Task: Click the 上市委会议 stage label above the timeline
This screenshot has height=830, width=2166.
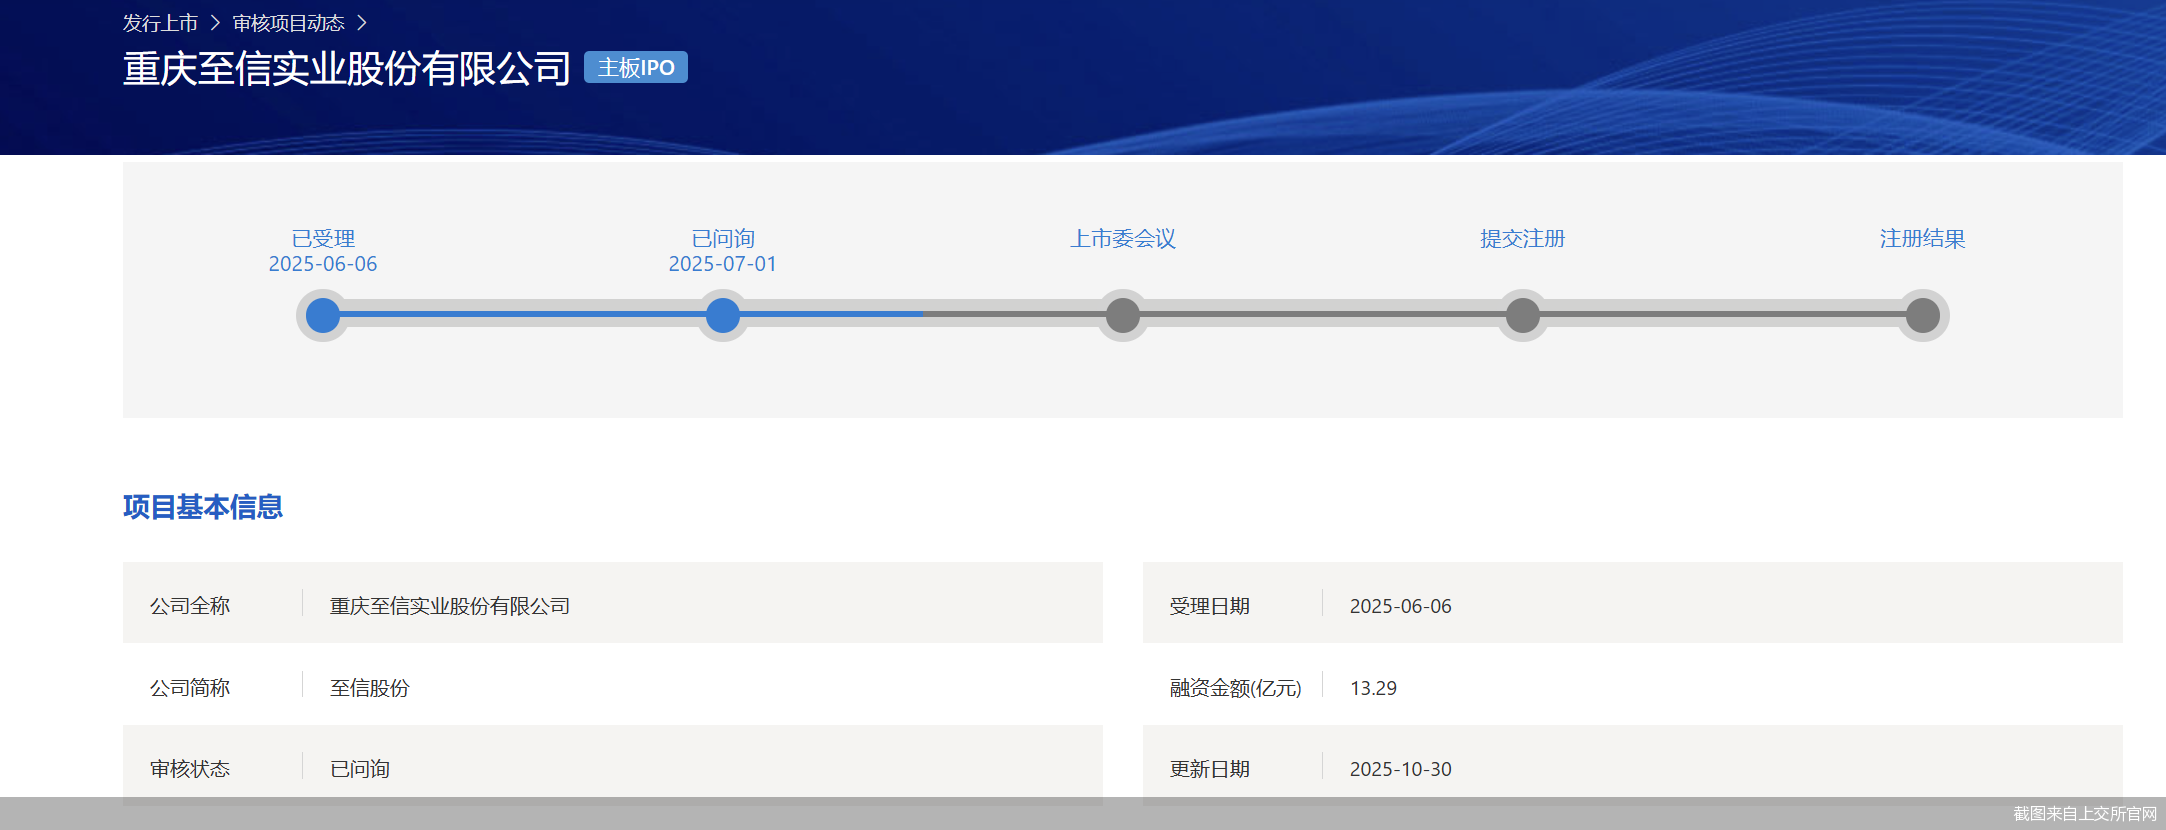Action: click(1123, 239)
